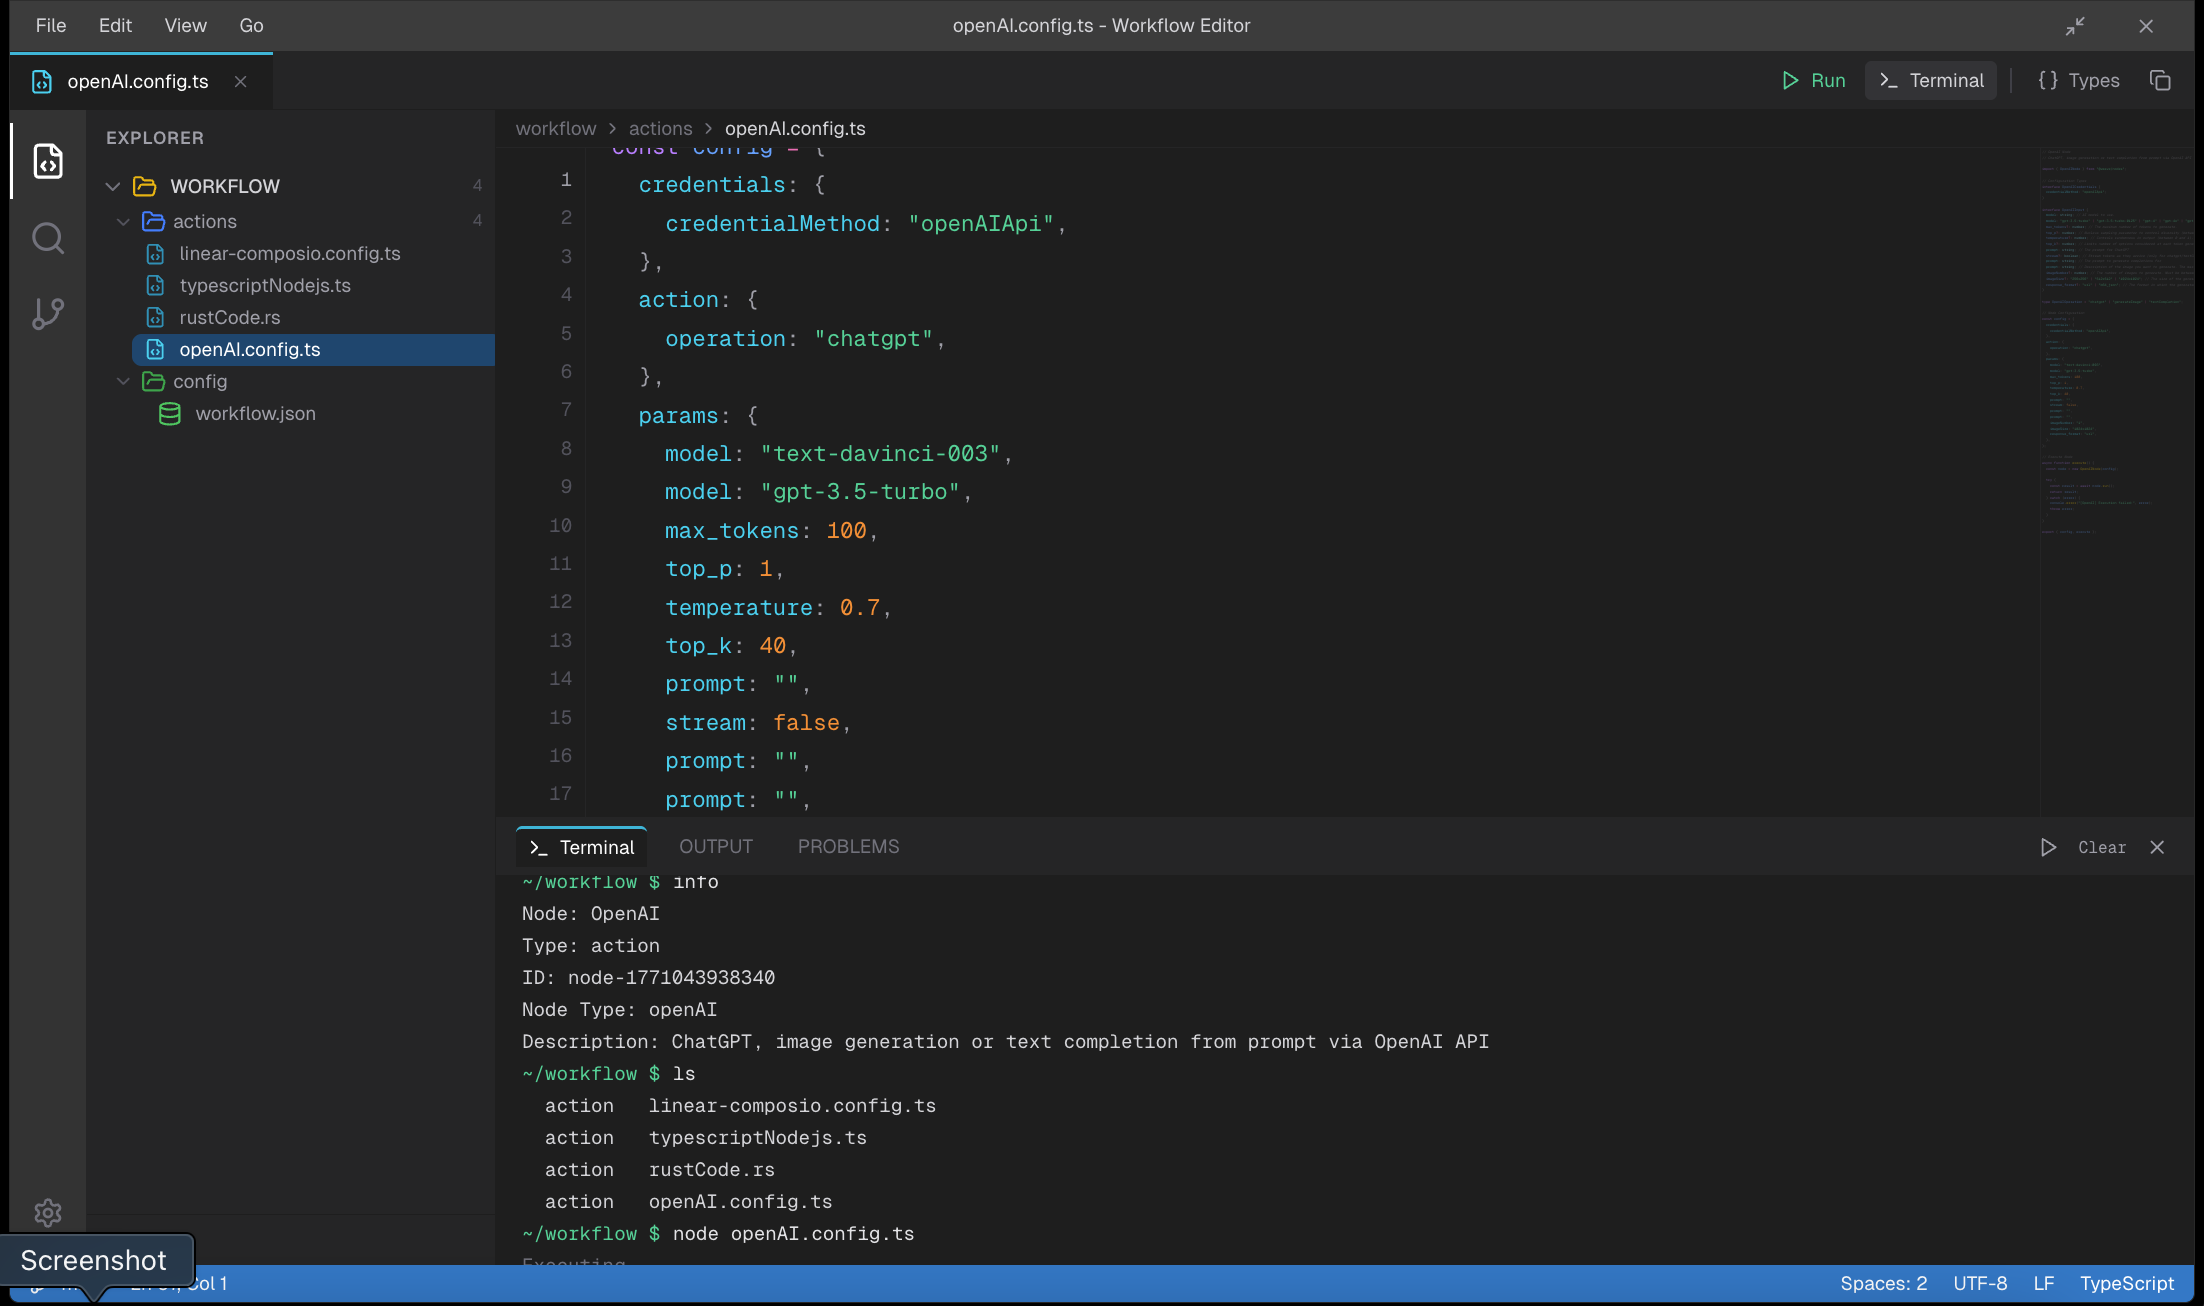Click the workflow.json database icon

(170, 414)
